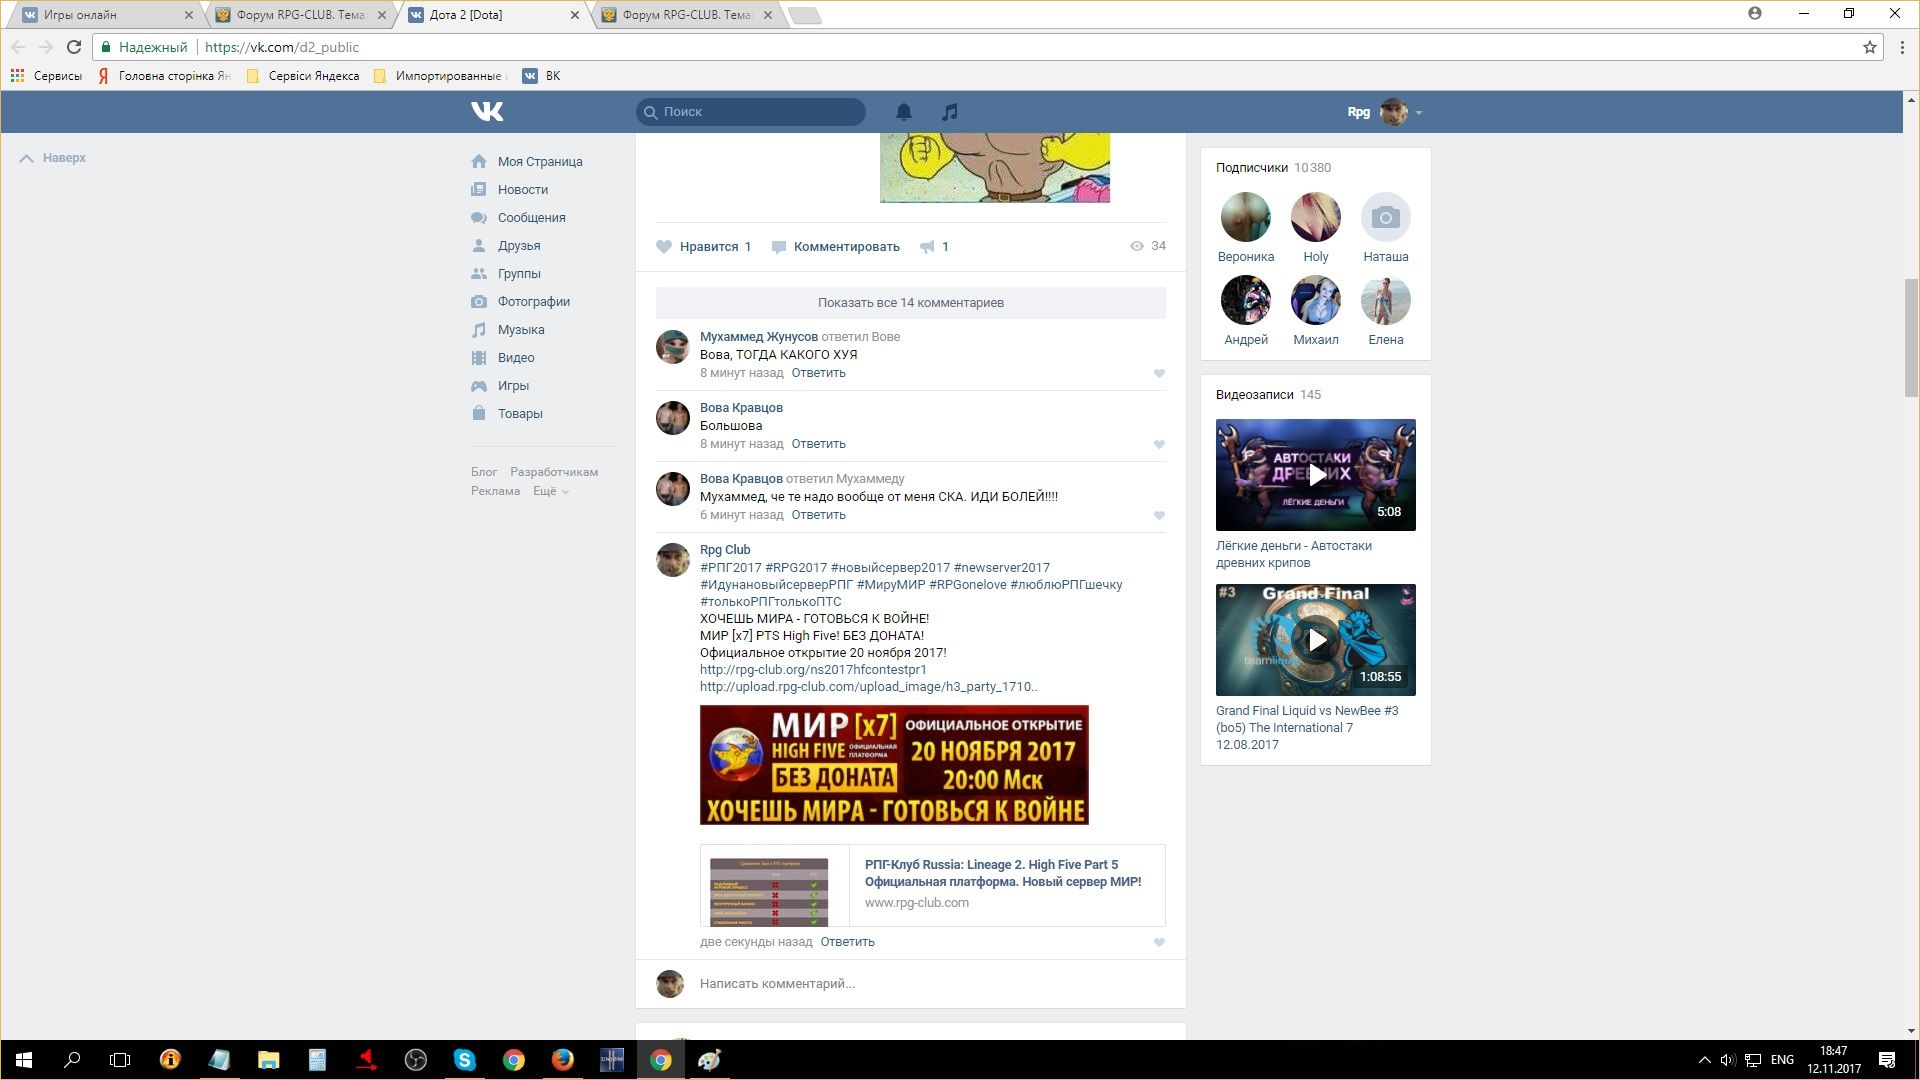Go to Музыка in sidebar menu
The height and width of the screenshot is (1080, 1920).
pyautogui.click(x=520, y=330)
